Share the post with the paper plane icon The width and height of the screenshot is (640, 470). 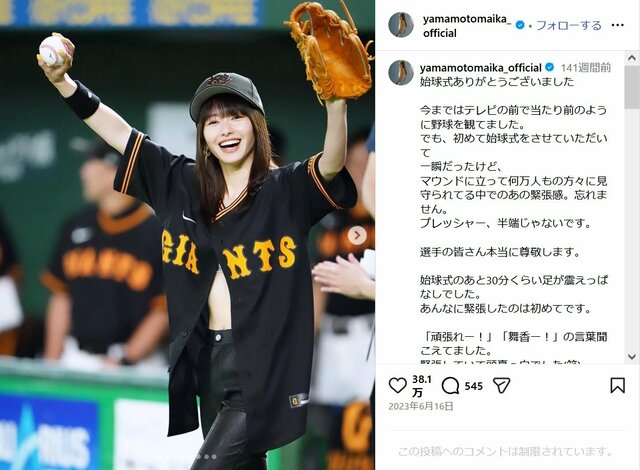point(502,386)
